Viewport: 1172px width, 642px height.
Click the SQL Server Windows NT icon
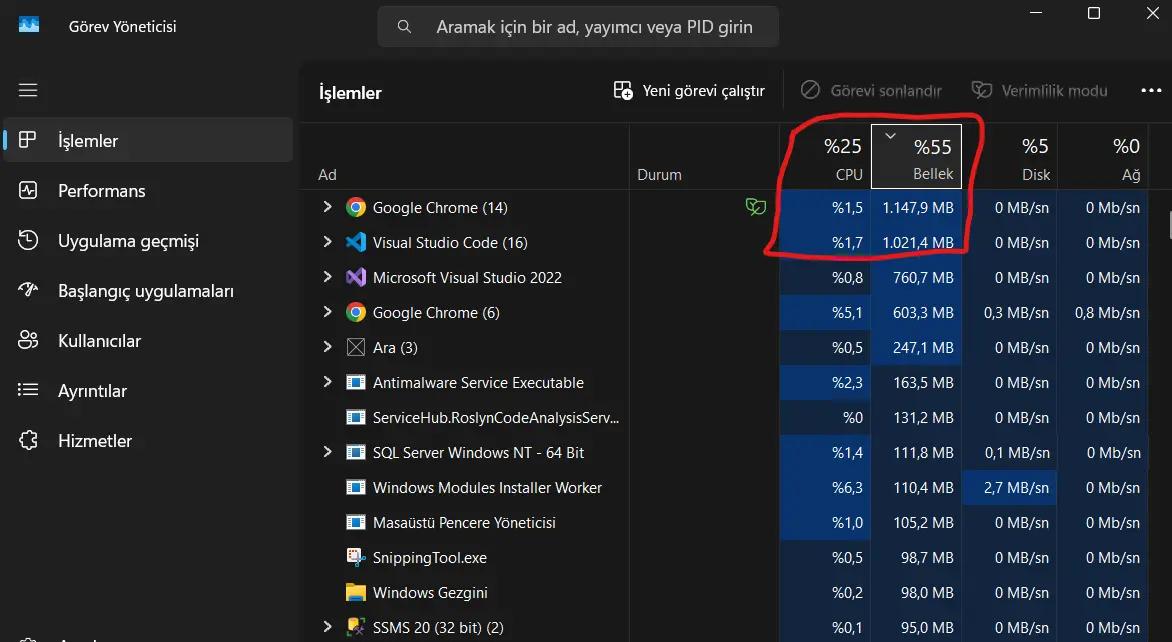tap(356, 452)
